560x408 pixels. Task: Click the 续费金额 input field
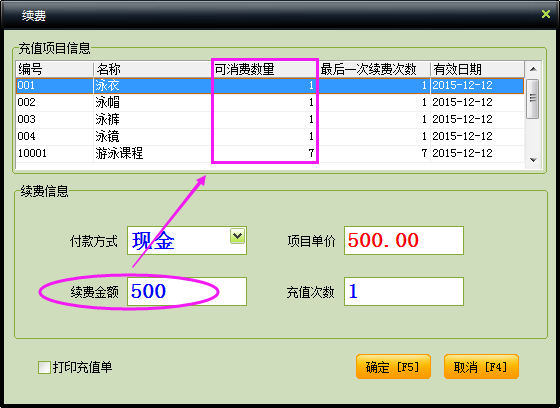click(x=187, y=291)
